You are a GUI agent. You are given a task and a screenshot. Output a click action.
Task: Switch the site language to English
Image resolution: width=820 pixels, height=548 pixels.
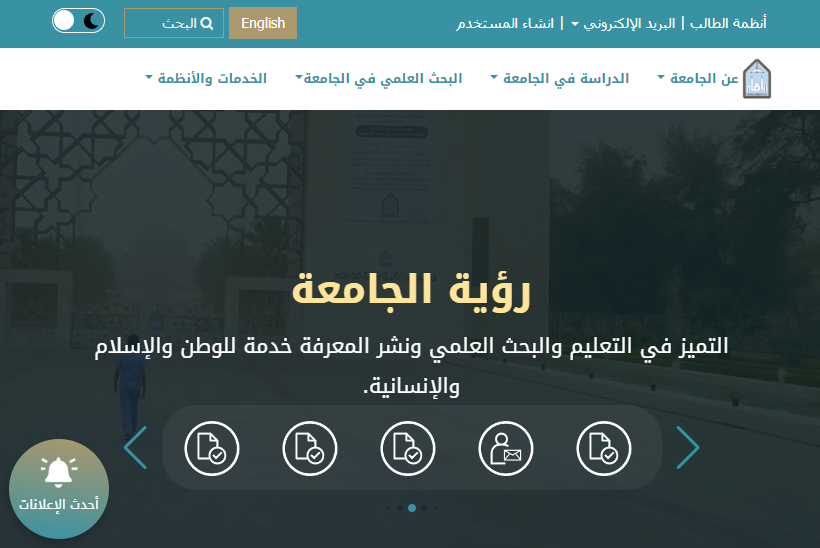[x=263, y=23]
